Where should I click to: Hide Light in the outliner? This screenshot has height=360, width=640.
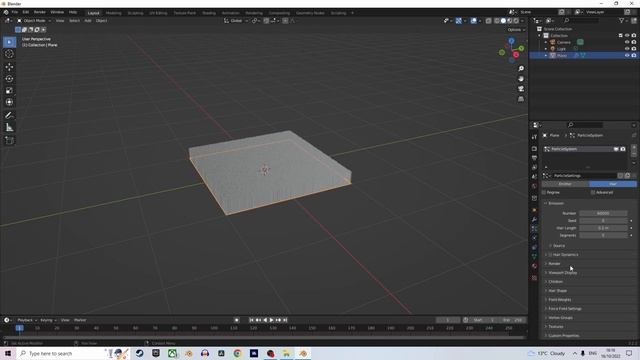tap(627, 49)
